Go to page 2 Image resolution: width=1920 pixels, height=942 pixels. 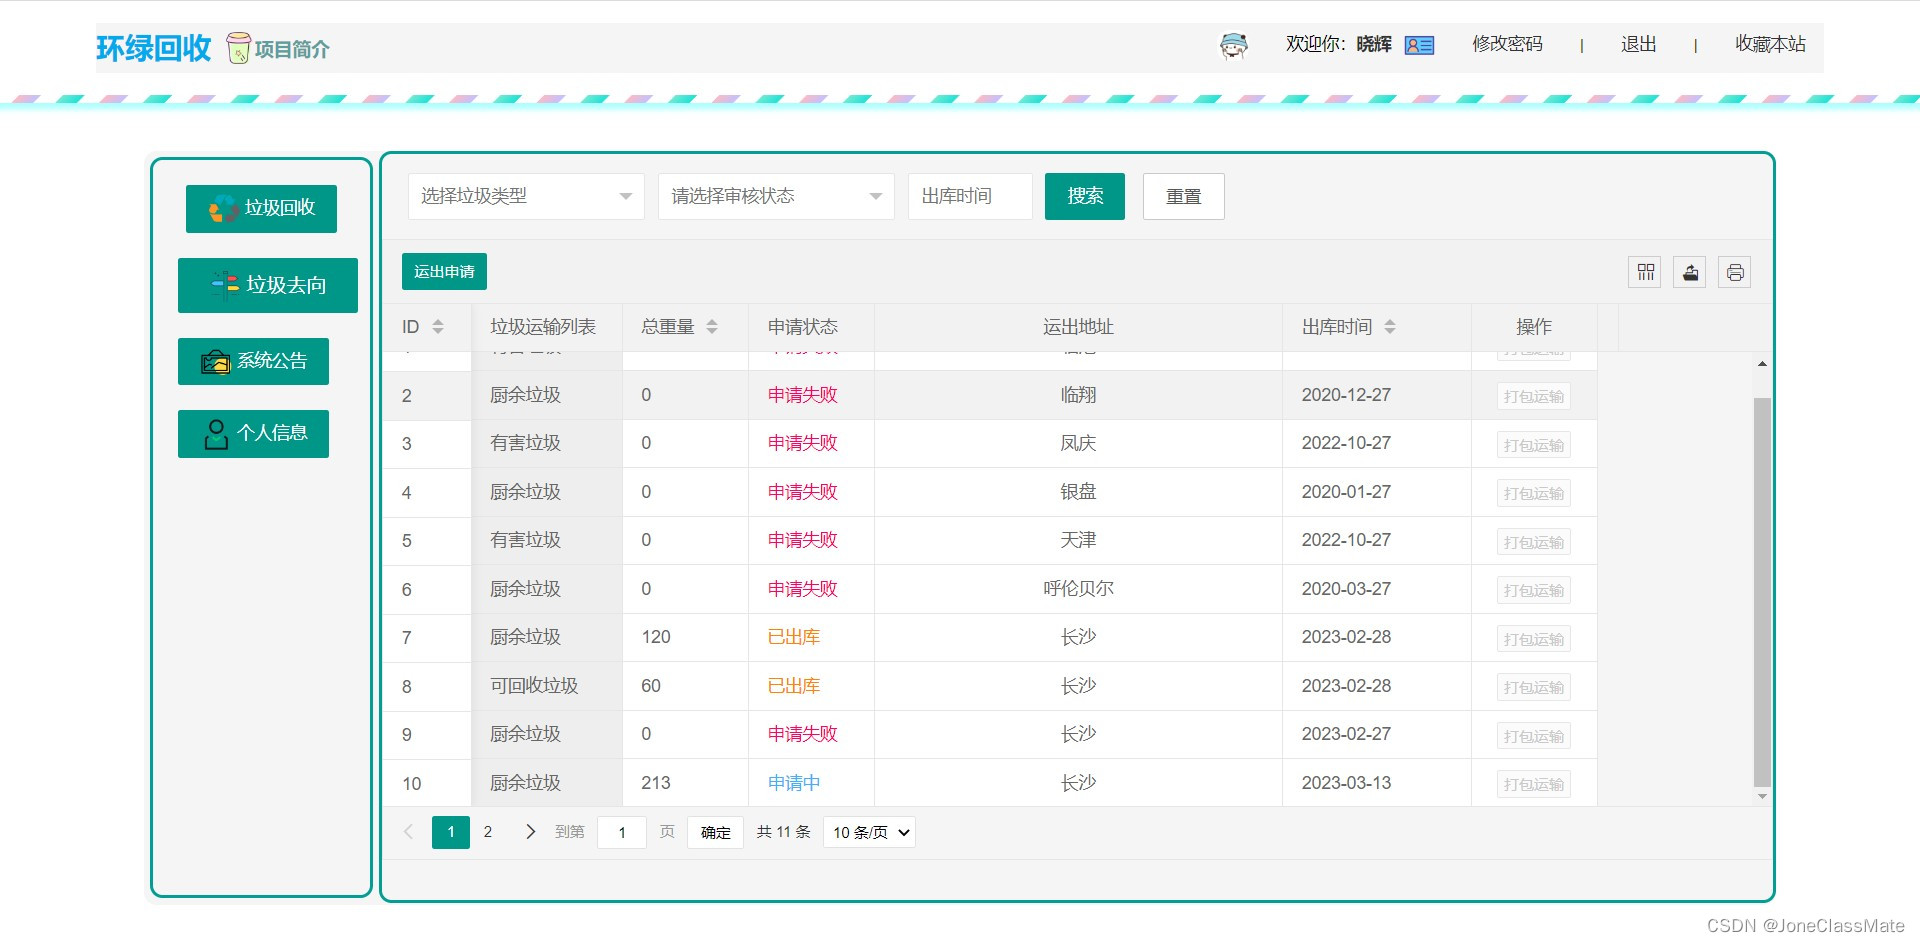tap(488, 832)
